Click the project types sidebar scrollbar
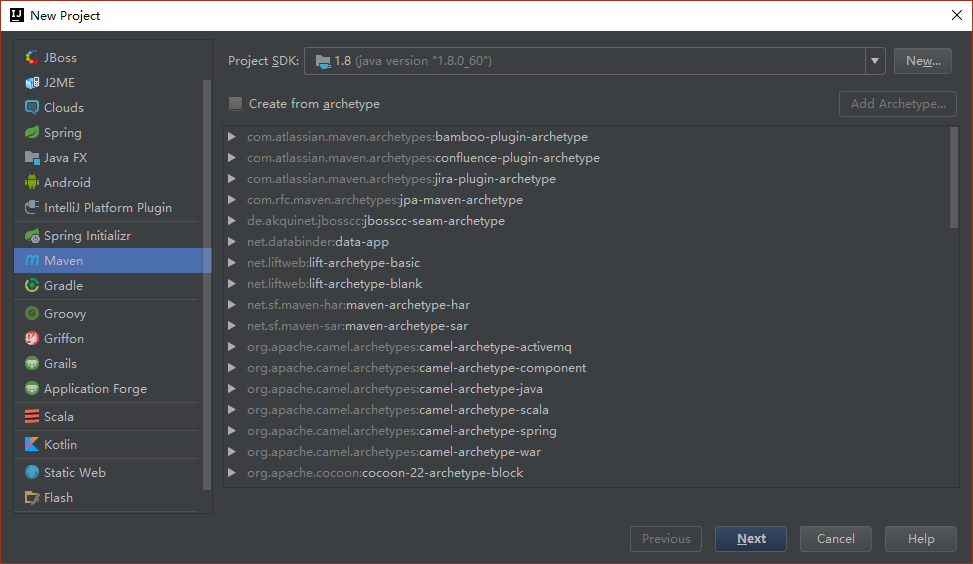Screen dimensions: 973x564 [207, 284]
